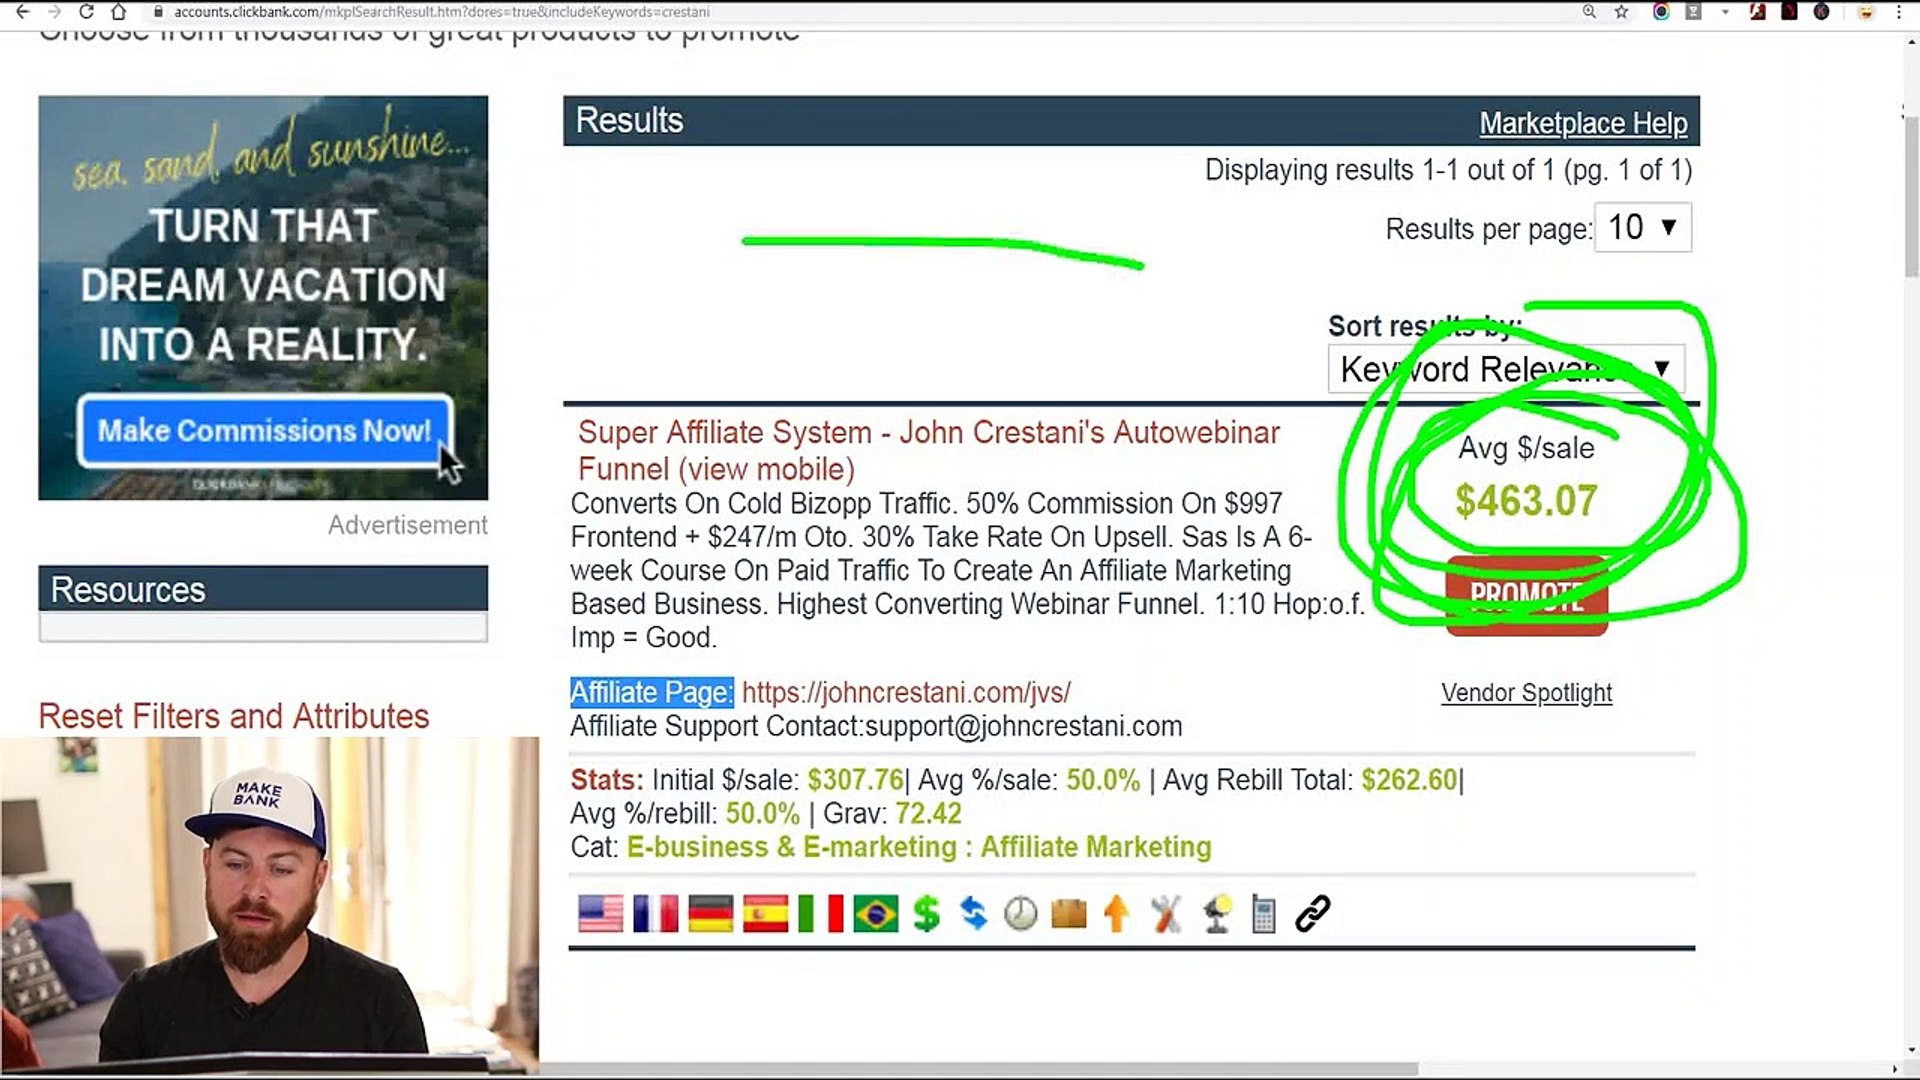
Task: Select the Brazil flag icon
Action: pyautogui.click(x=875, y=913)
